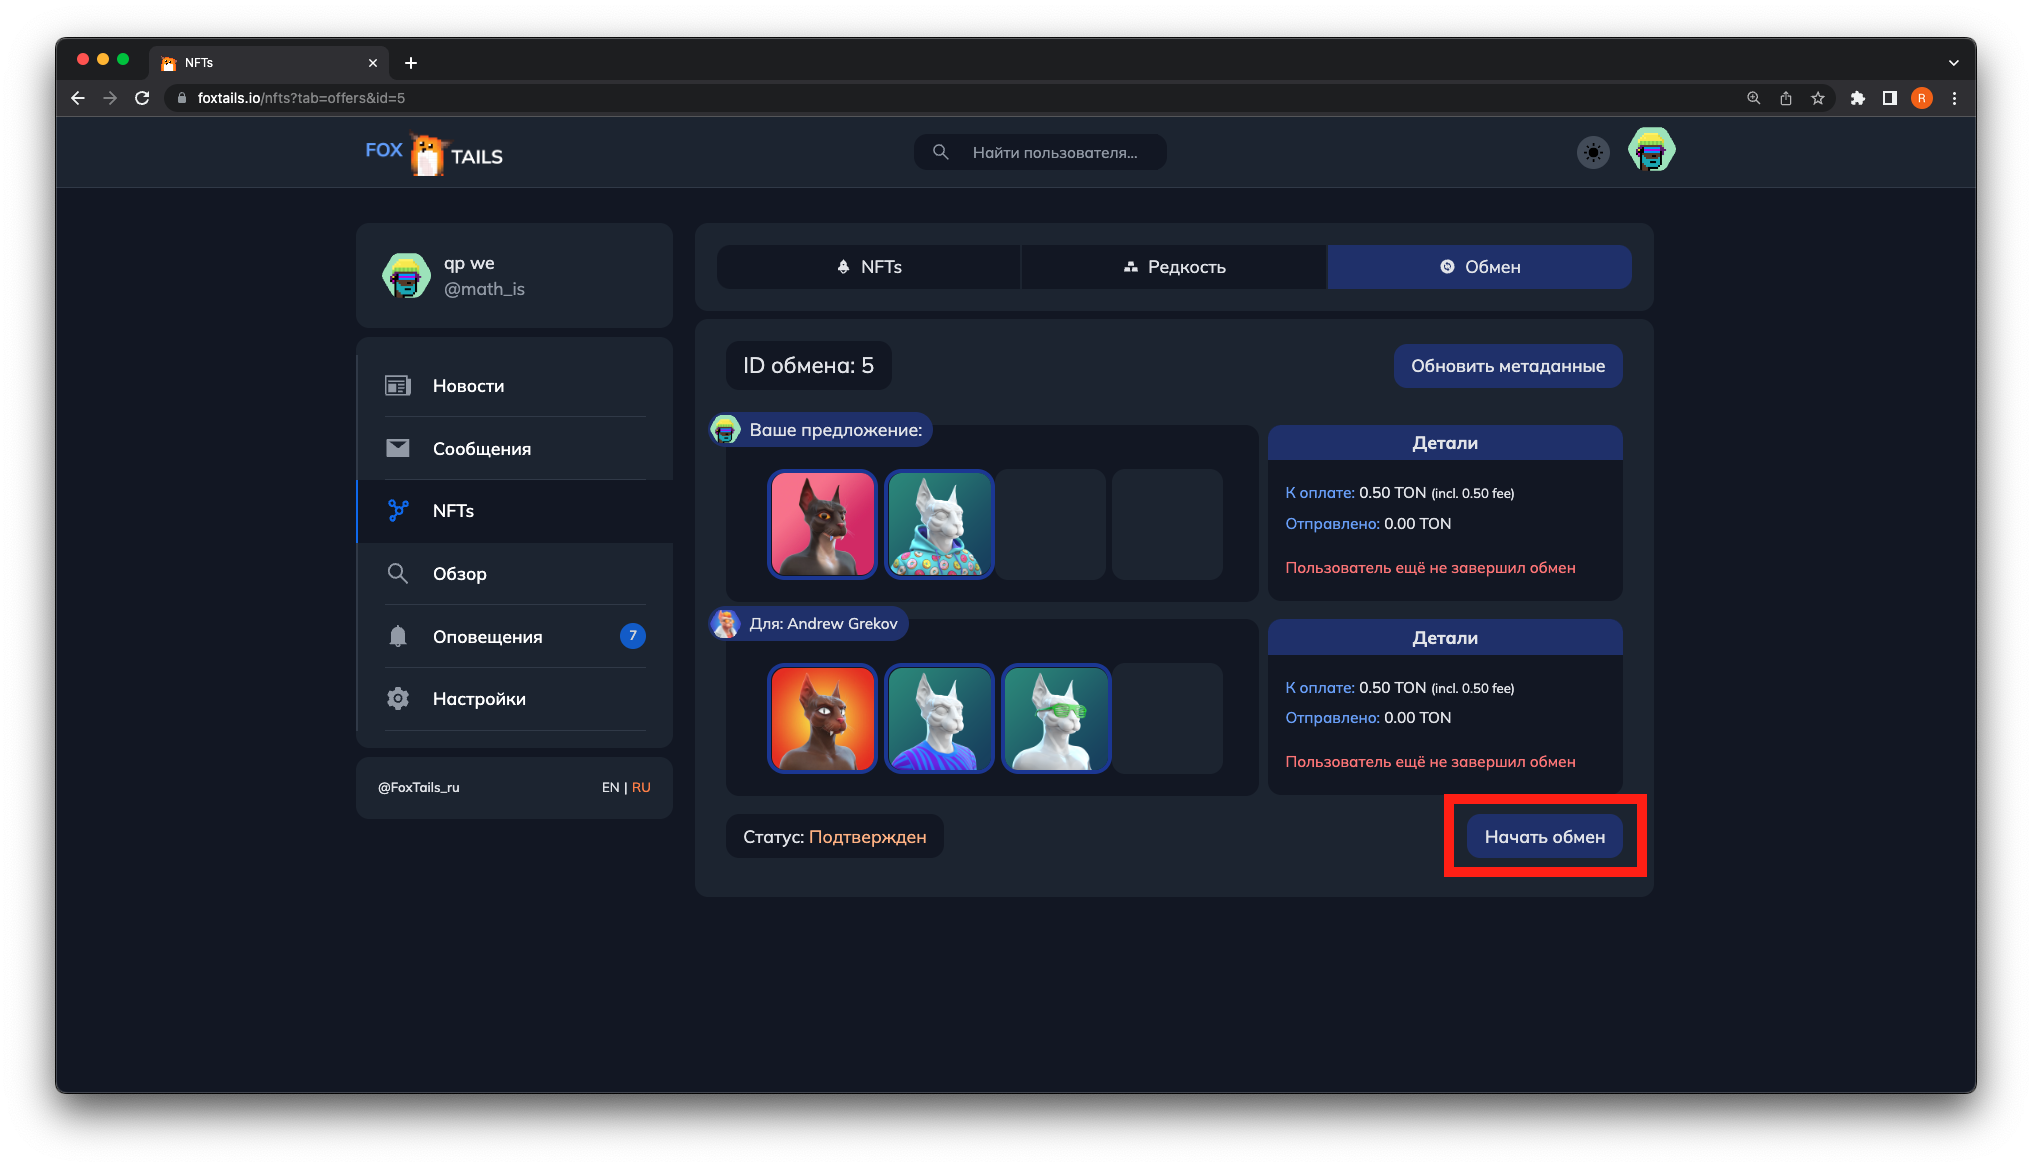
Task: Open Оповещения with the 7 badge
Action: [487, 637]
